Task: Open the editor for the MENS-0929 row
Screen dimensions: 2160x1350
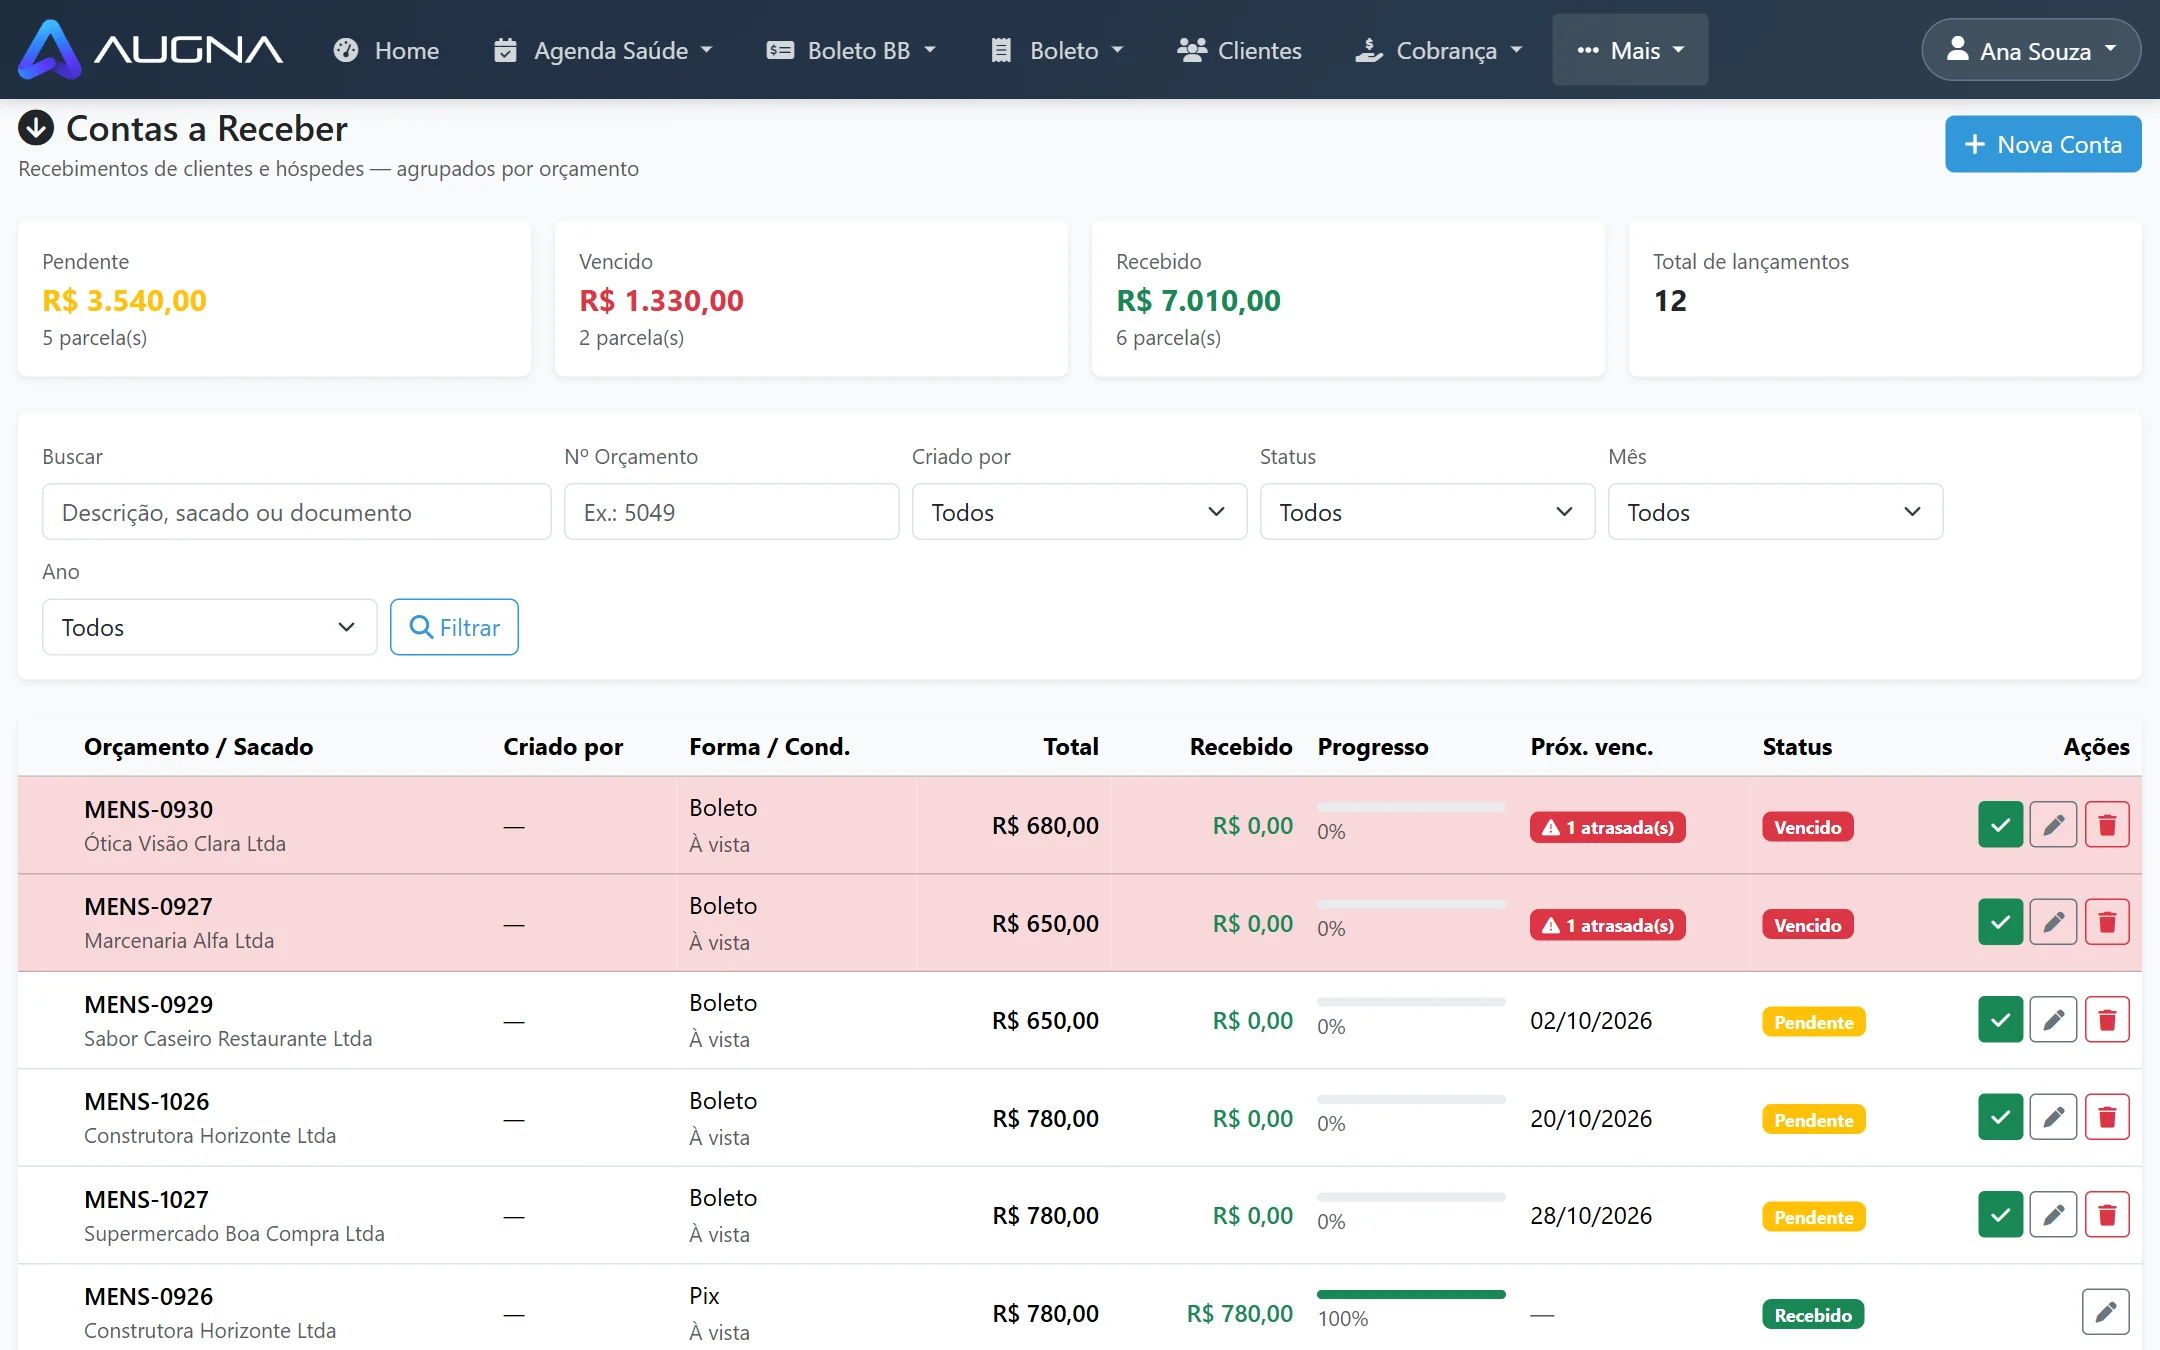Action: click(x=2053, y=1020)
